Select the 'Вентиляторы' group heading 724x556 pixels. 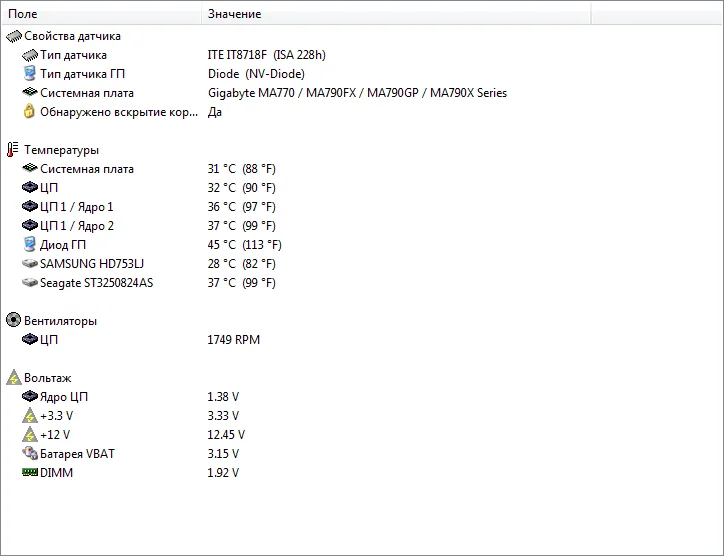(x=60, y=321)
